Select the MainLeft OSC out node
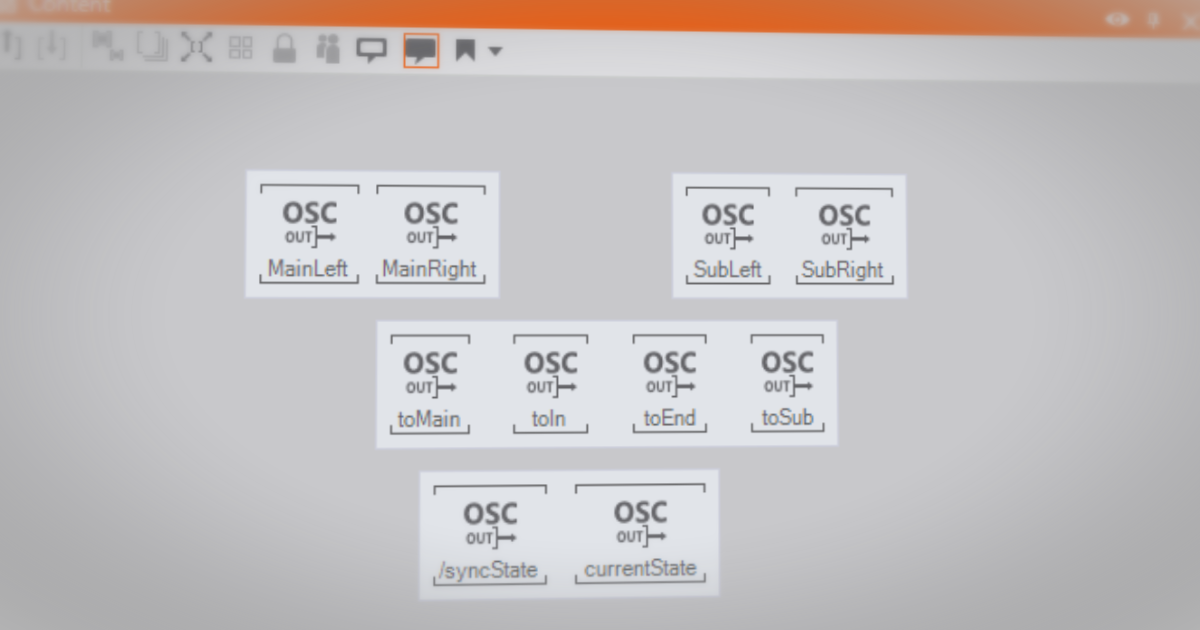The image size is (1200, 630). coord(309,234)
